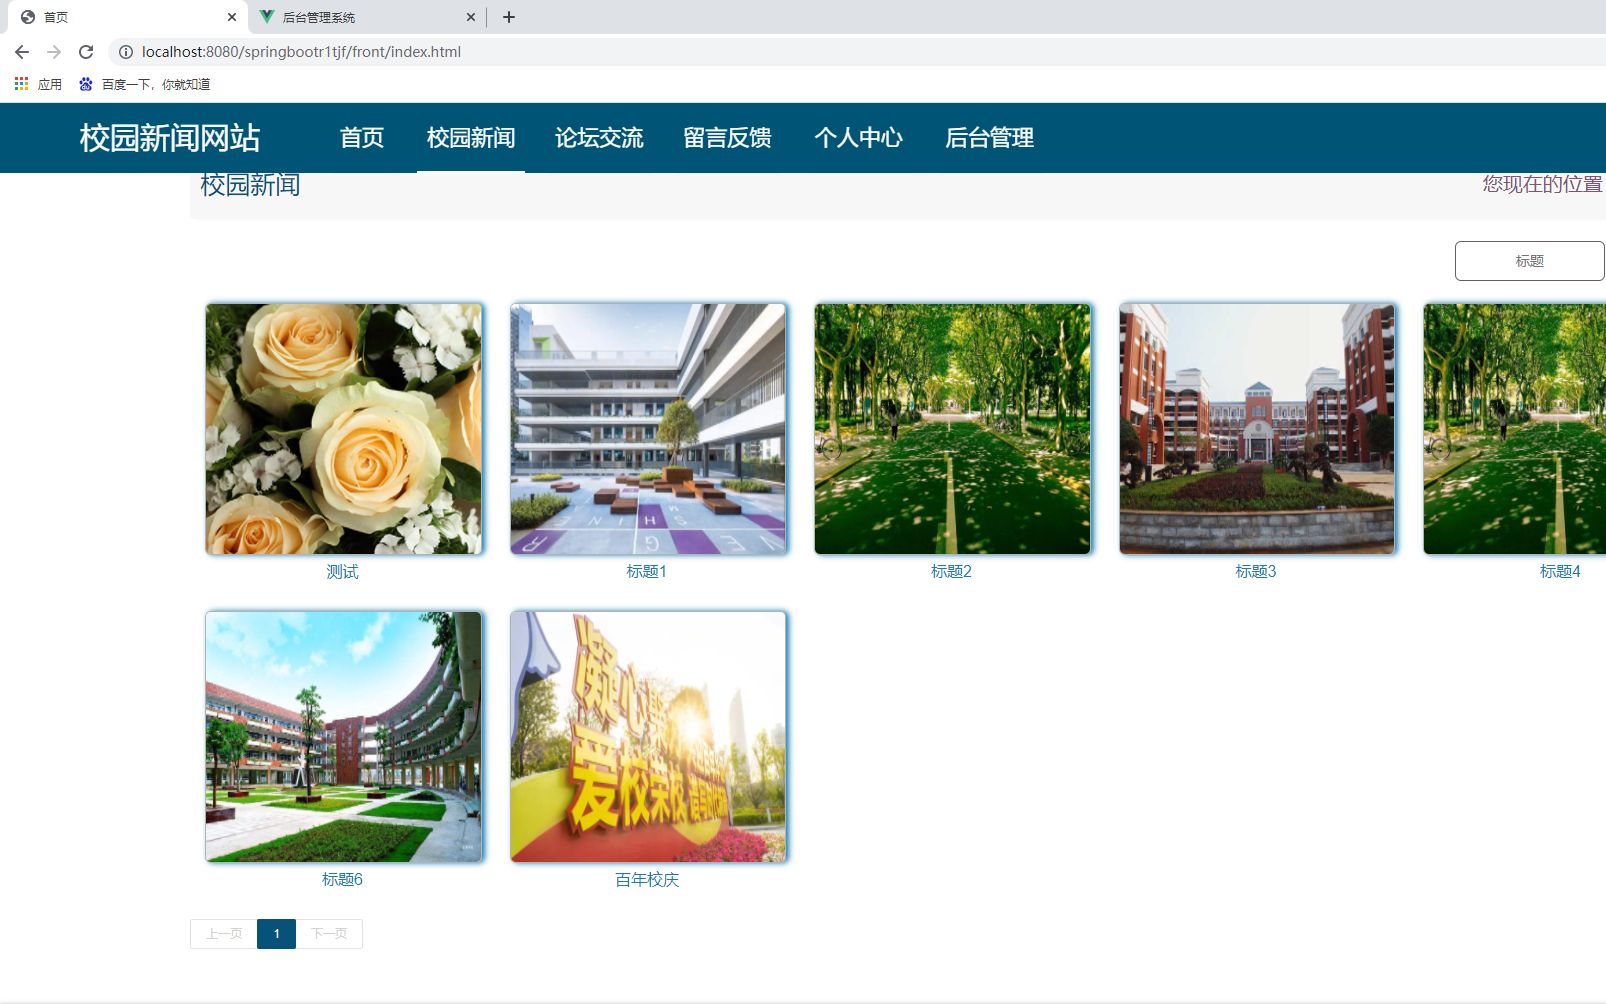Select the 首页 browser tab
Screen dimensions: 1606x1004
(126, 17)
